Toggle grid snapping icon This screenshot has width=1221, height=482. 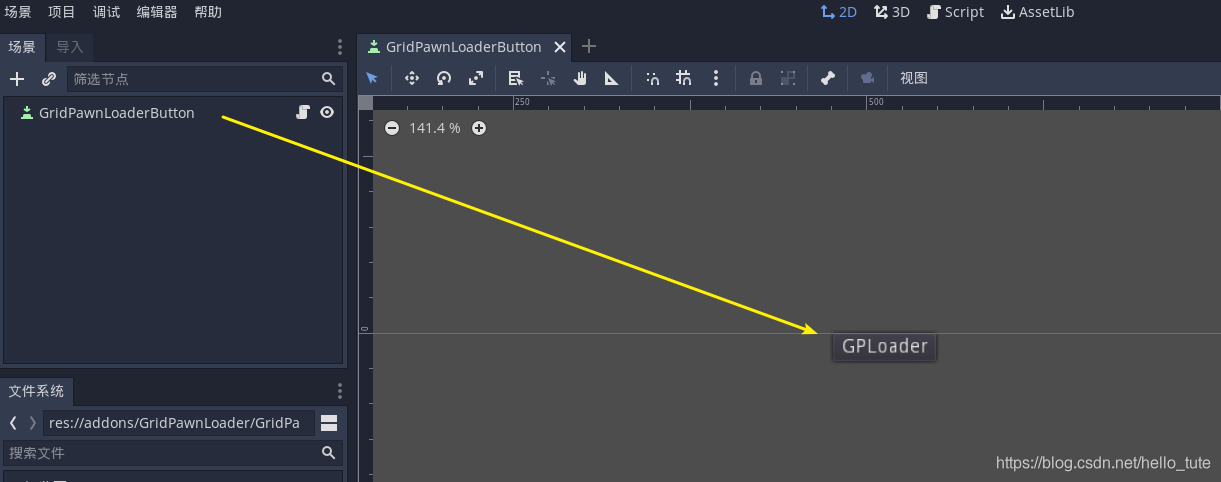[x=684, y=78]
